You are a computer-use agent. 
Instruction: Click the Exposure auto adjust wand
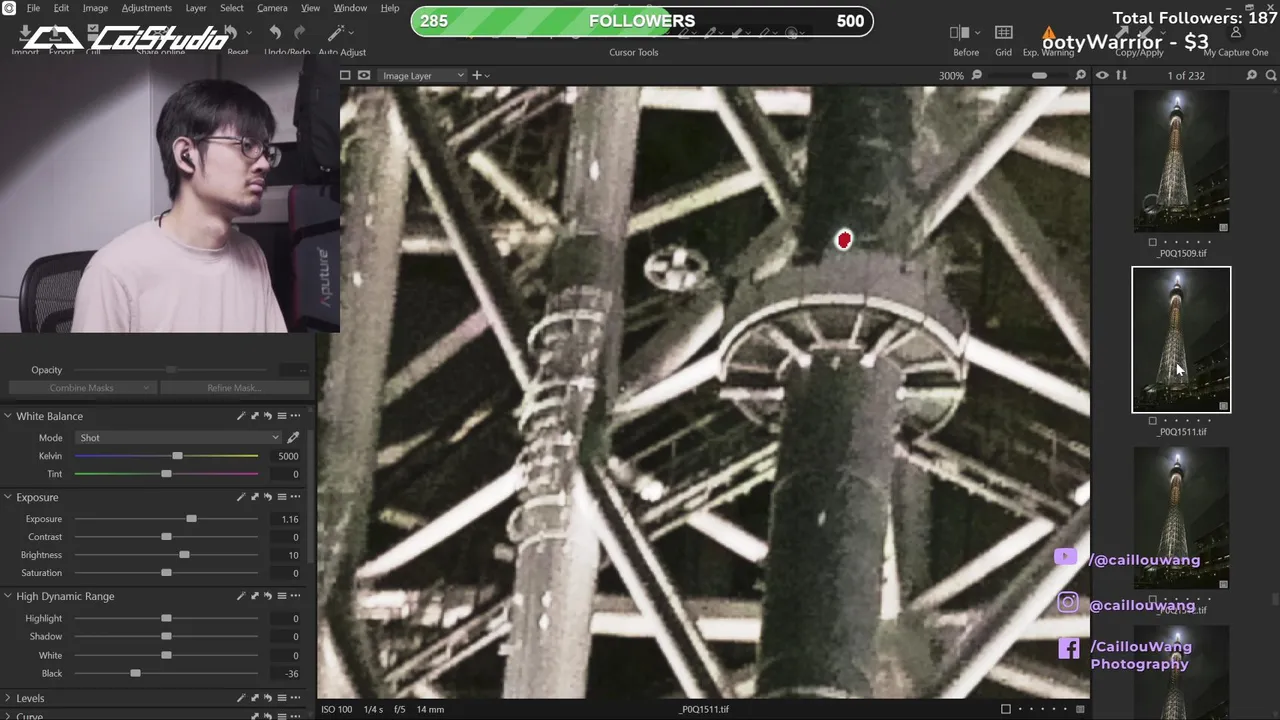coord(240,497)
